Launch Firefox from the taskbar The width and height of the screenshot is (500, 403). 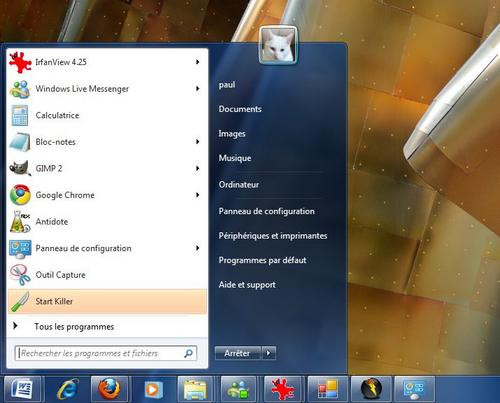click(109, 389)
